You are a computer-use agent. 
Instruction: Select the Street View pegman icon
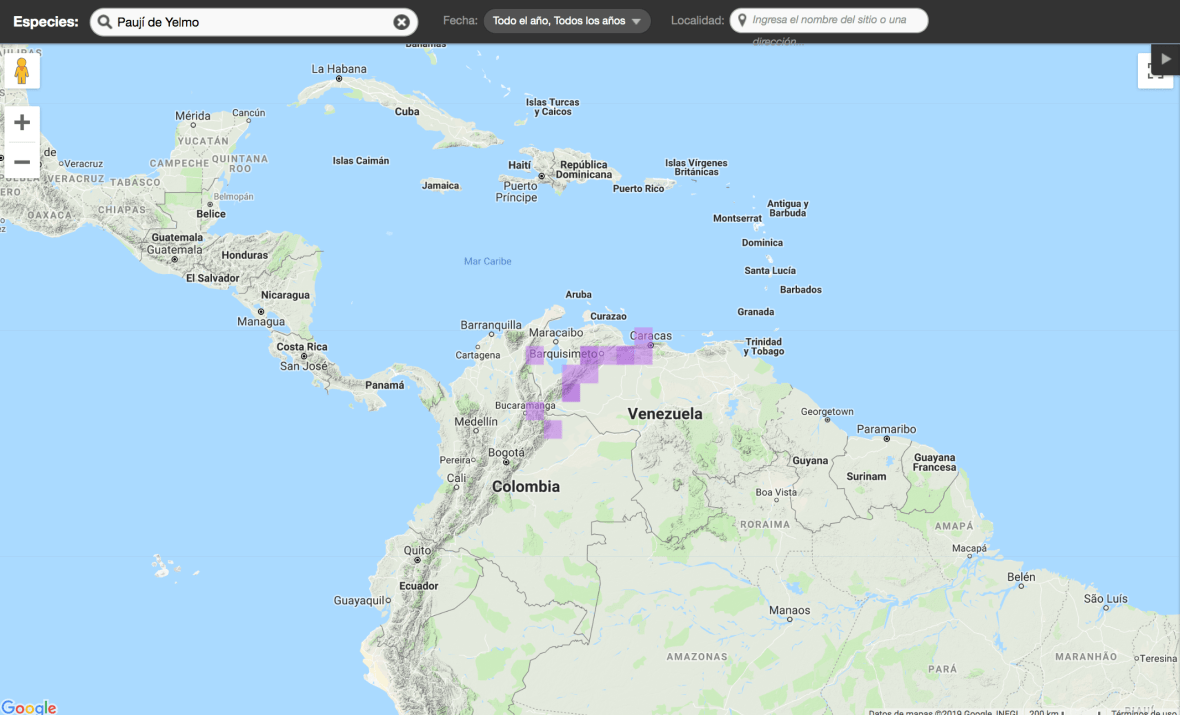(22, 71)
